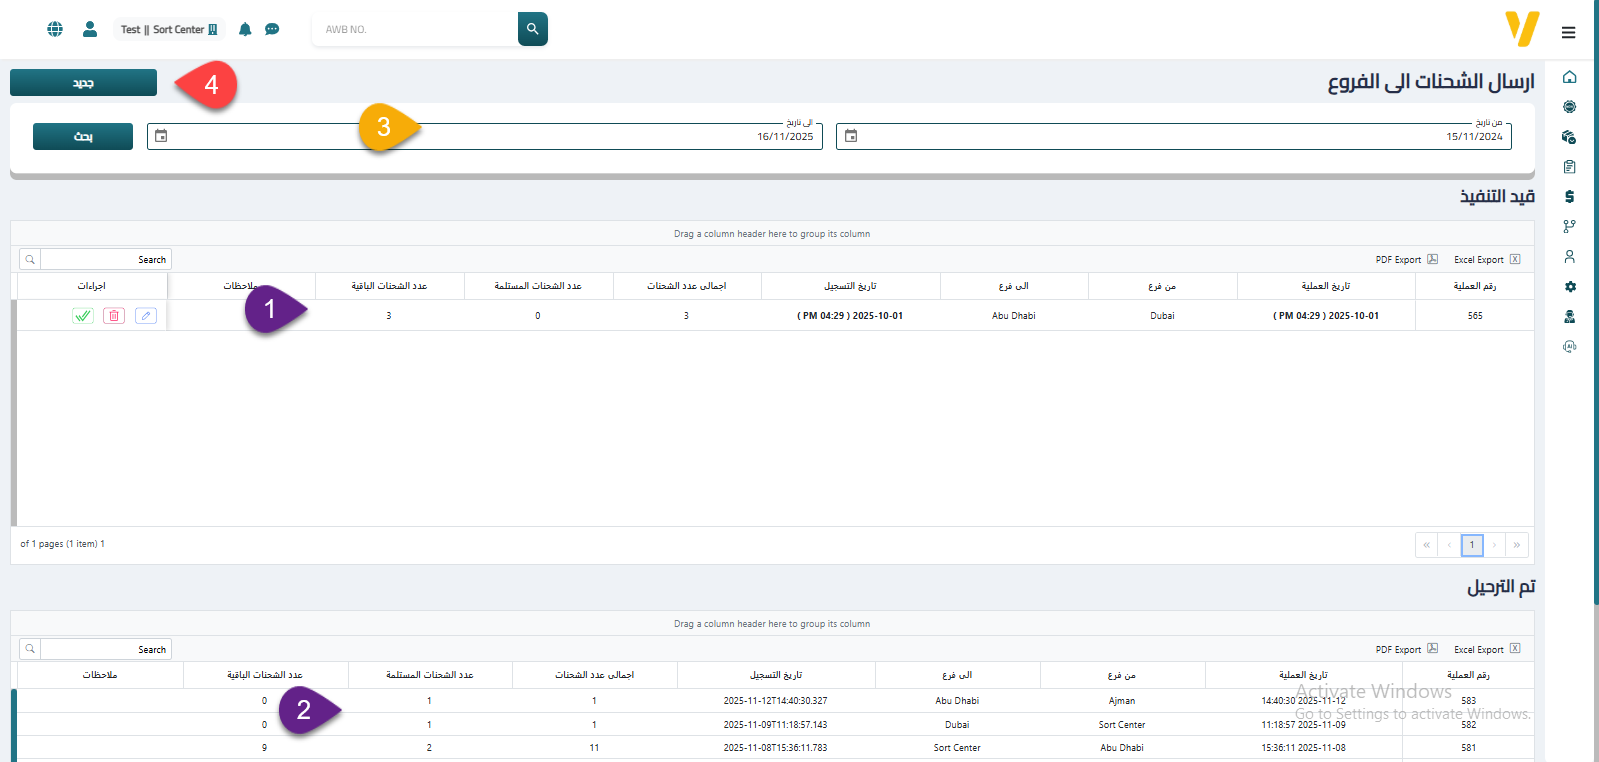Expand the Test || Sort Center branch selector
Image resolution: width=1599 pixels, height=762 pixels.
point(168,29)
